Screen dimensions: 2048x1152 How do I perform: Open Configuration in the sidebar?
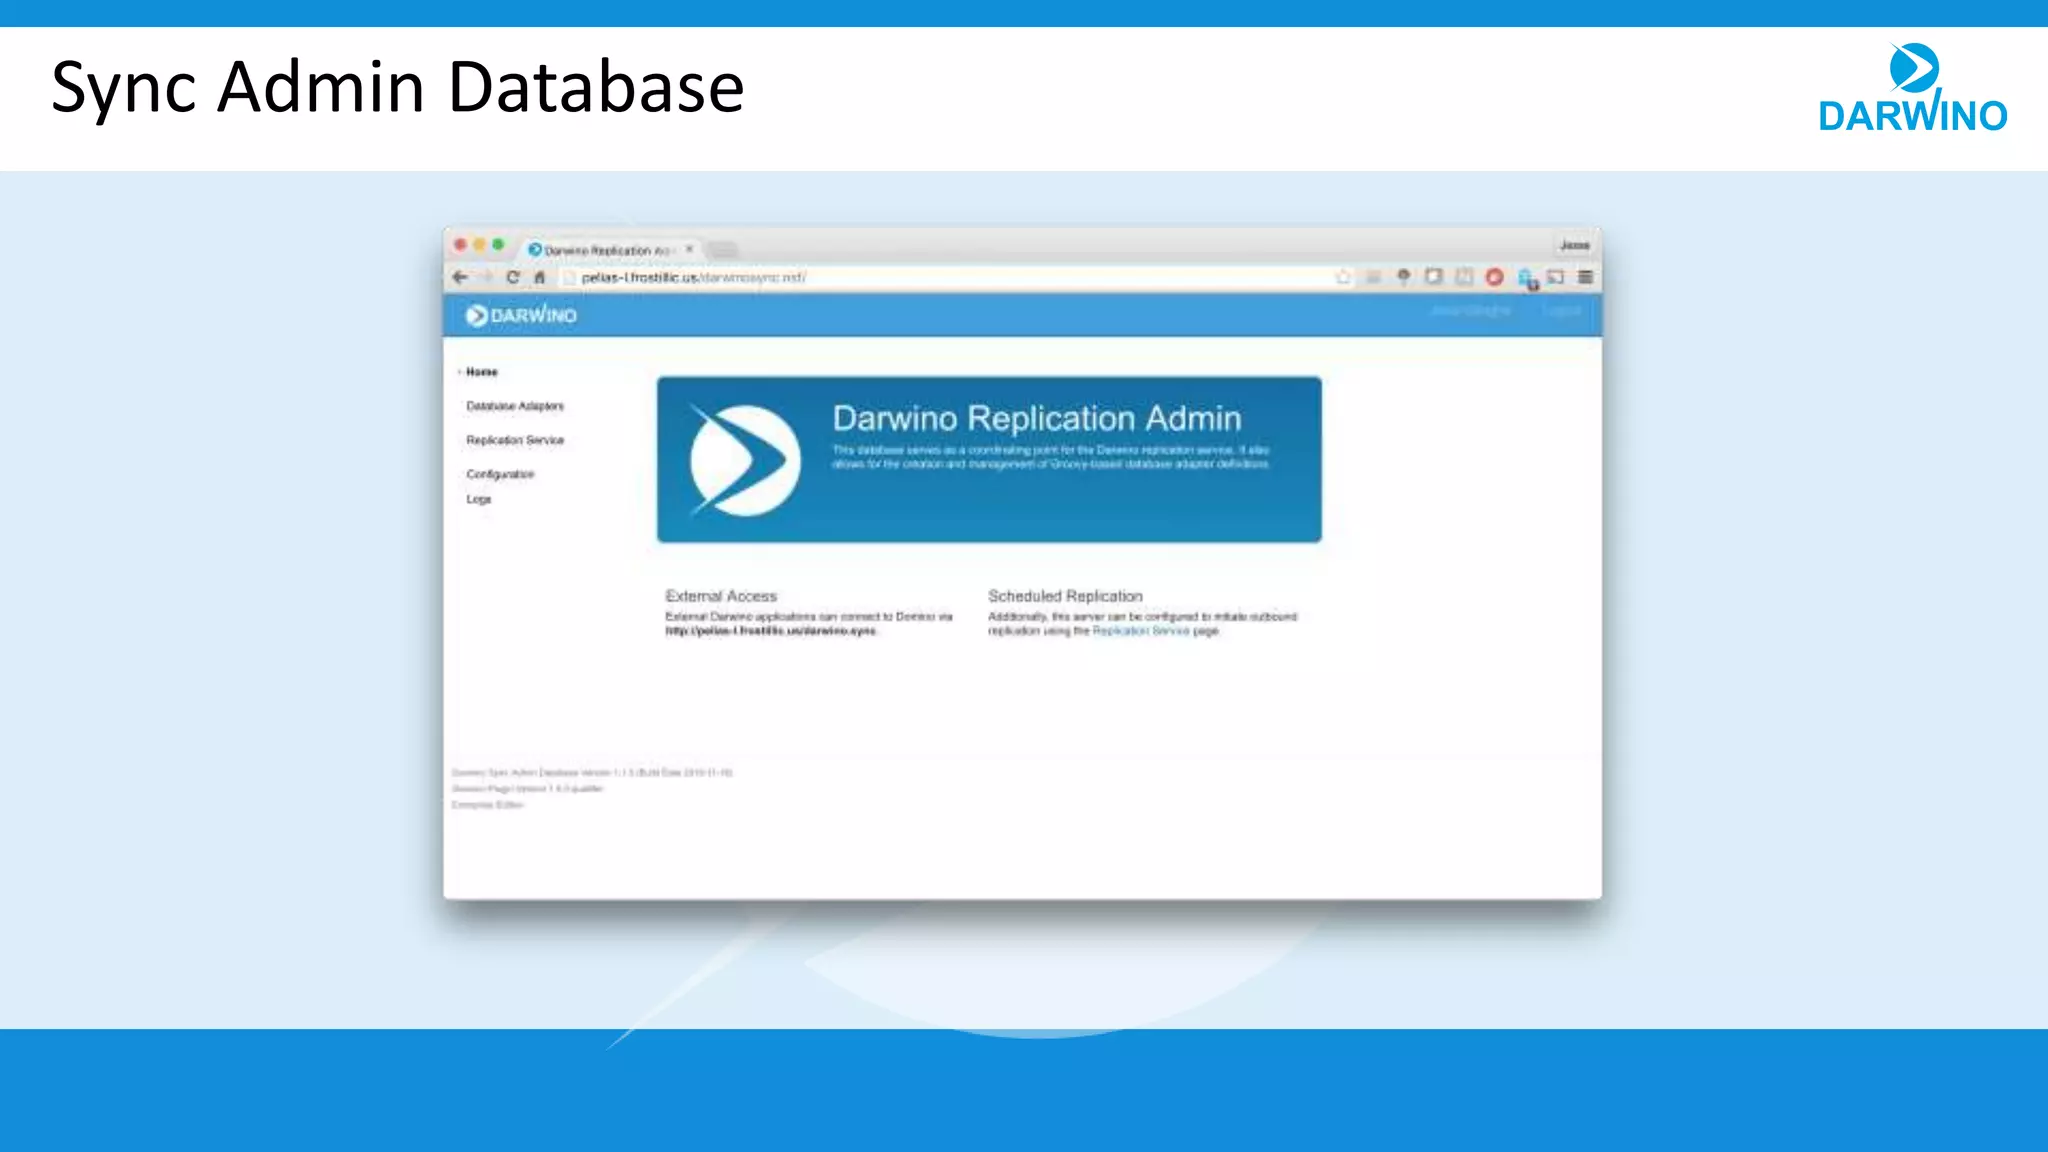(x=500, y=474)
